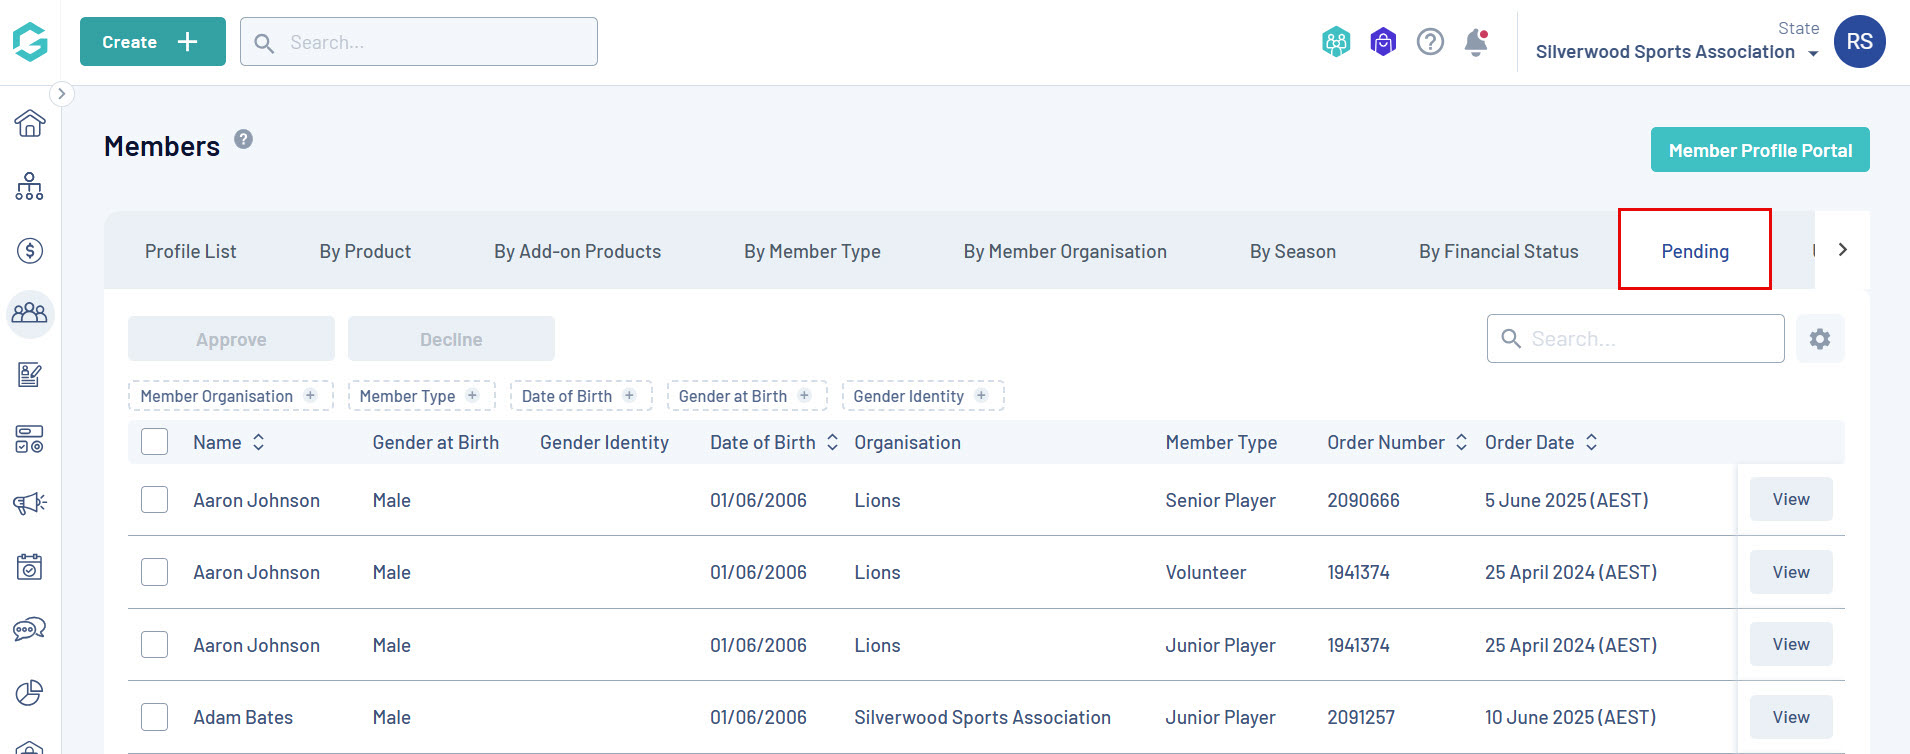Check the Aaron Johnson Volunteer row
The image size is (1910, 754).
pos(155,572)
